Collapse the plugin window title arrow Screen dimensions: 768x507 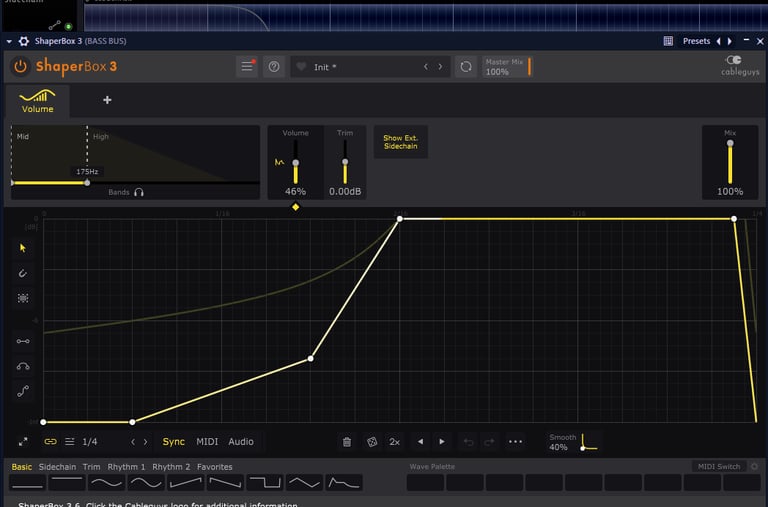click(9, 42)
